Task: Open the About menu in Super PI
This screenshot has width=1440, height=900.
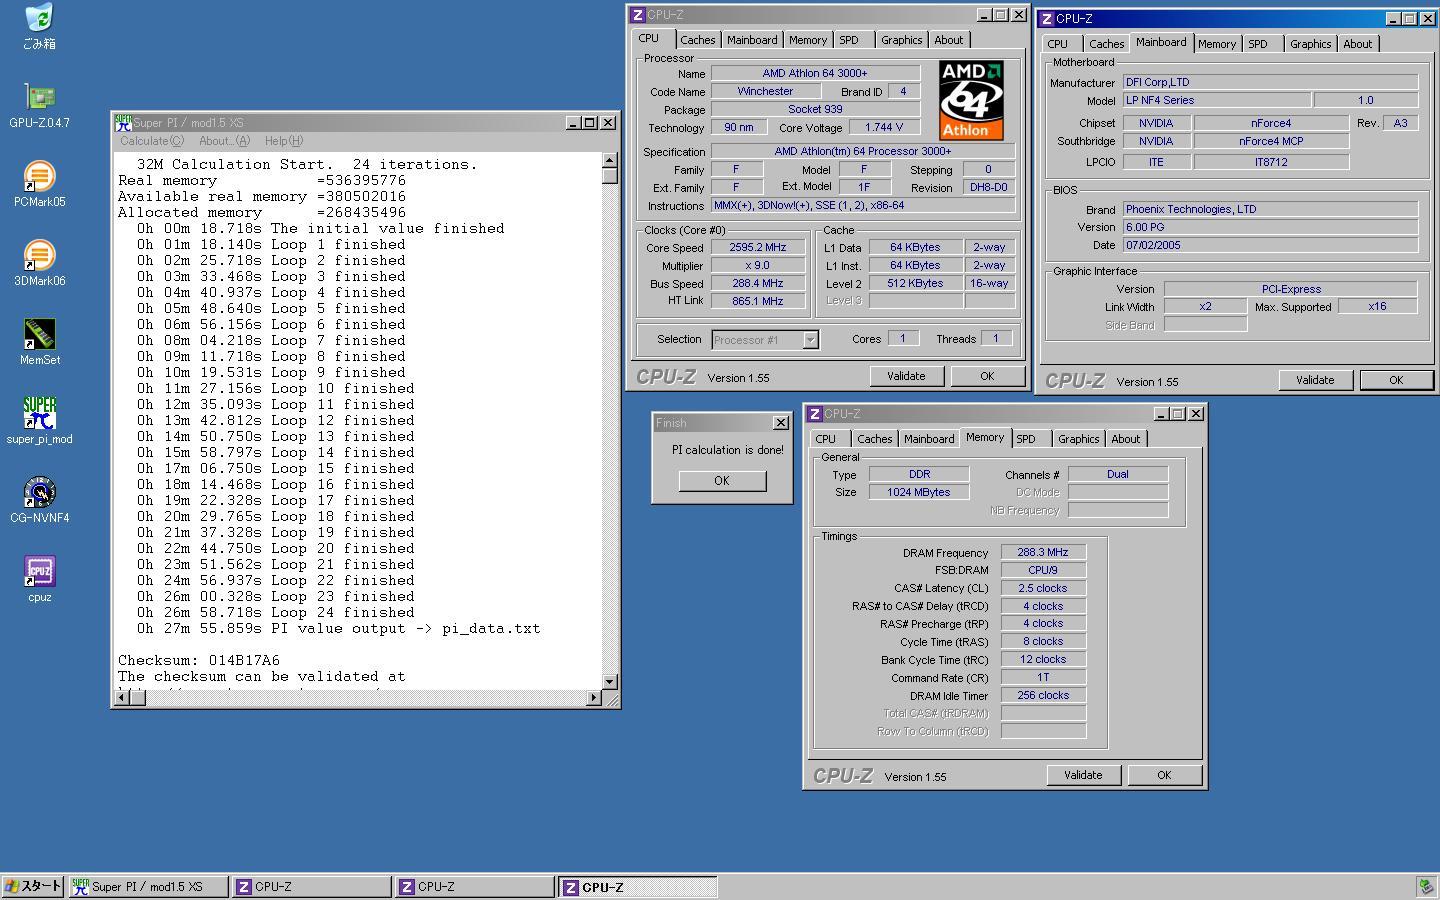Action: coord(224,141)
